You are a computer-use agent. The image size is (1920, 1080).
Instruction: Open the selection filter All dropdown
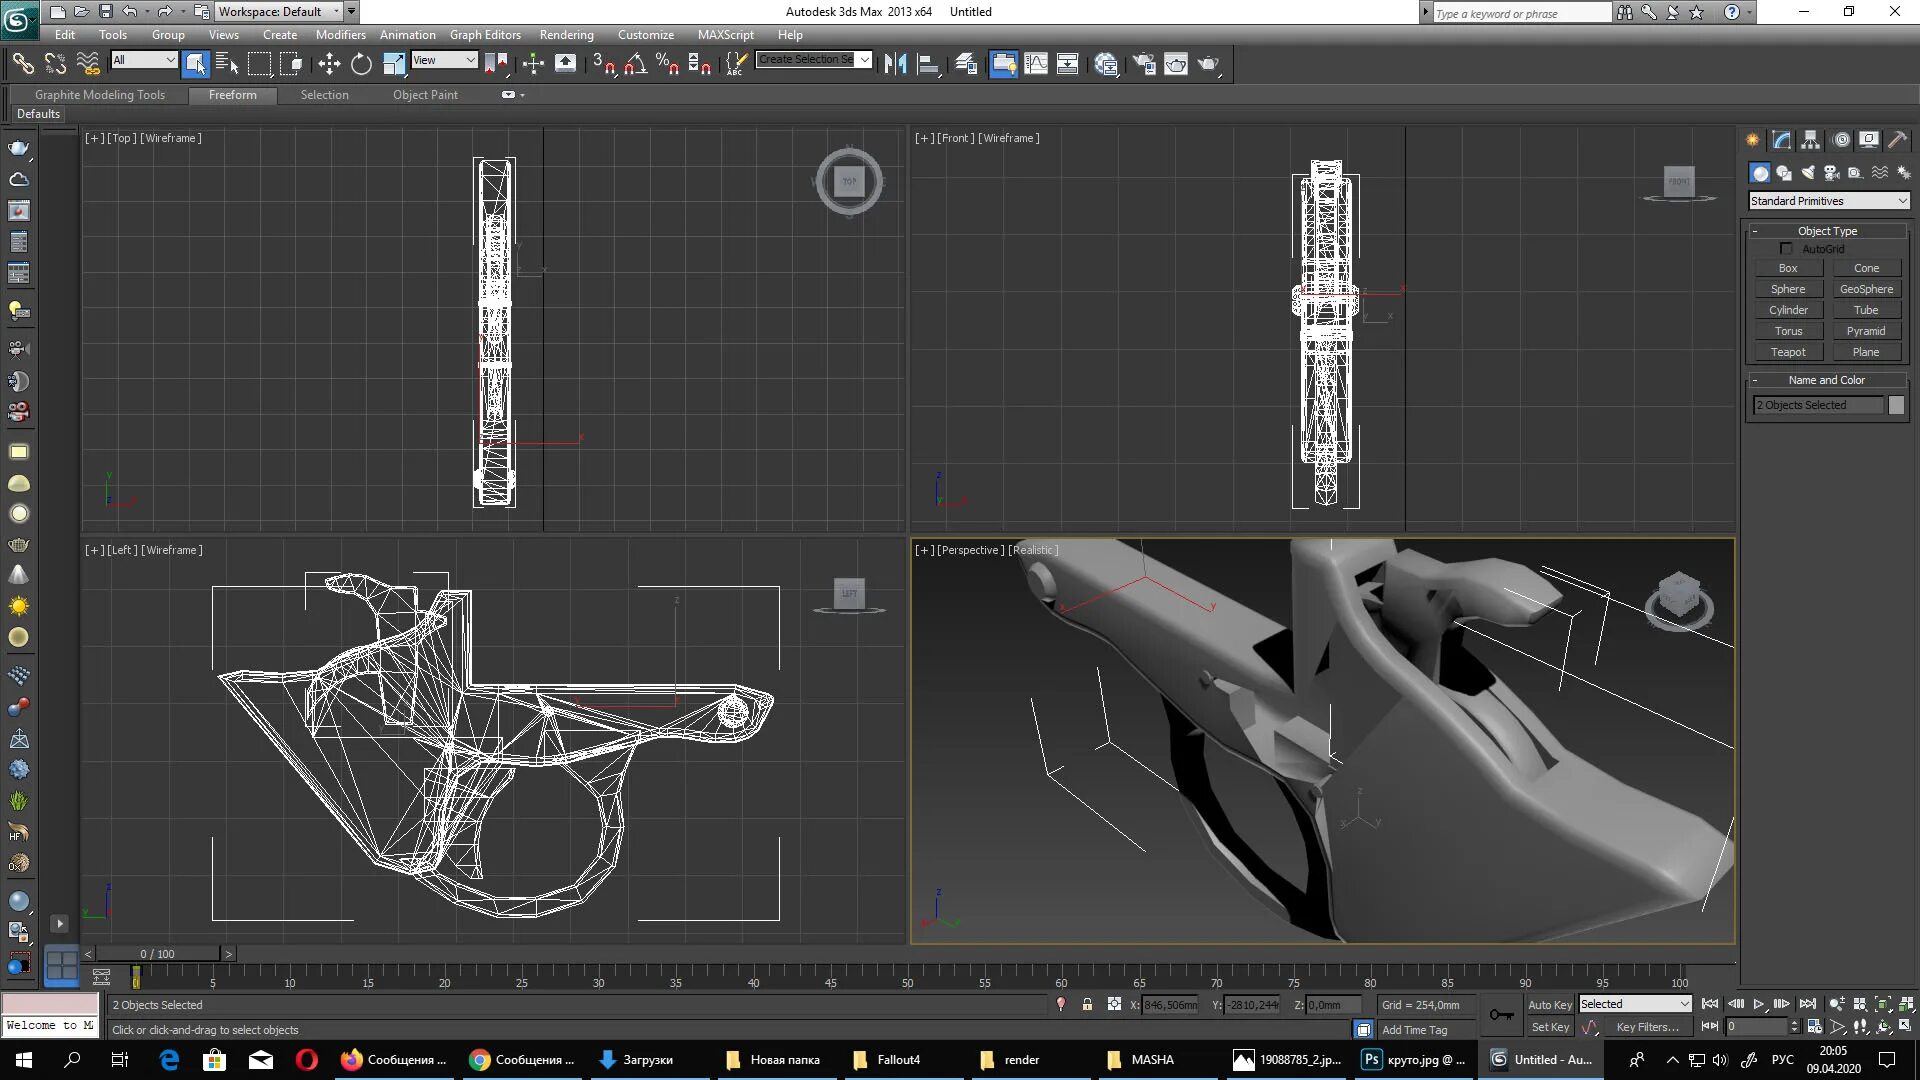coord(144,60)
